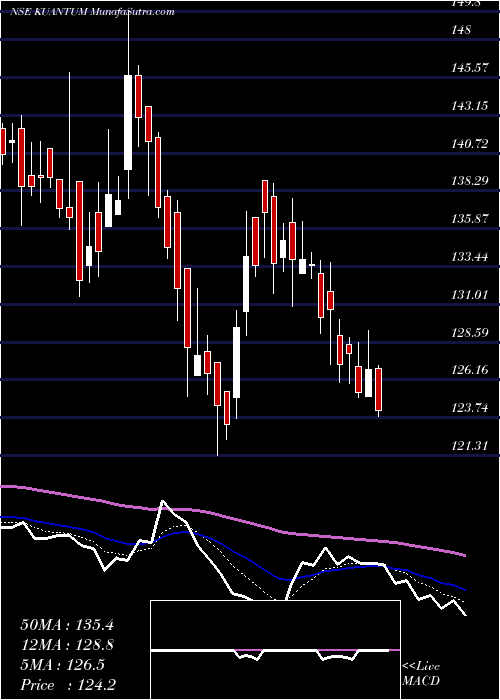The height and width of the screenshot is (700, 500).
Task: Click the 140.72 price axis label
Action: pos(470,144)
